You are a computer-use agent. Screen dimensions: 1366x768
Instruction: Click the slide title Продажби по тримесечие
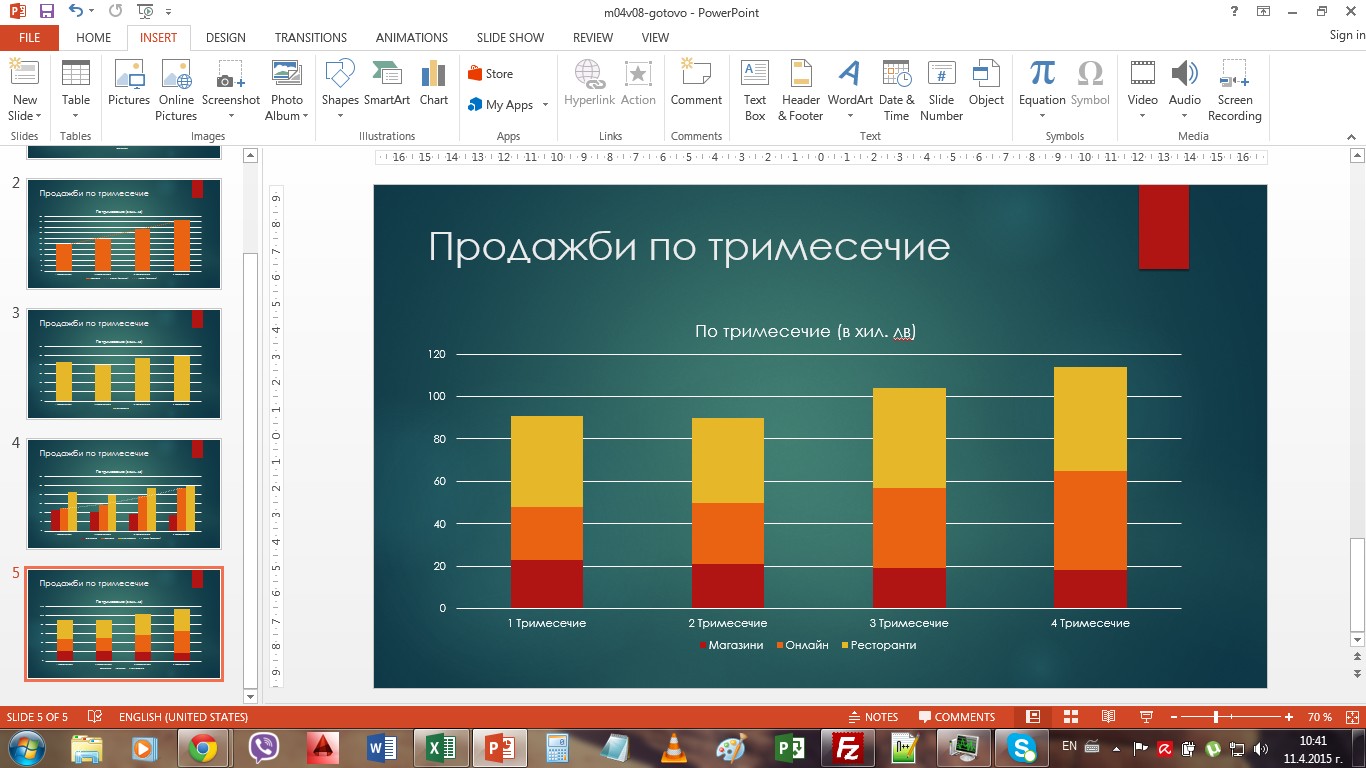point(689,246)
